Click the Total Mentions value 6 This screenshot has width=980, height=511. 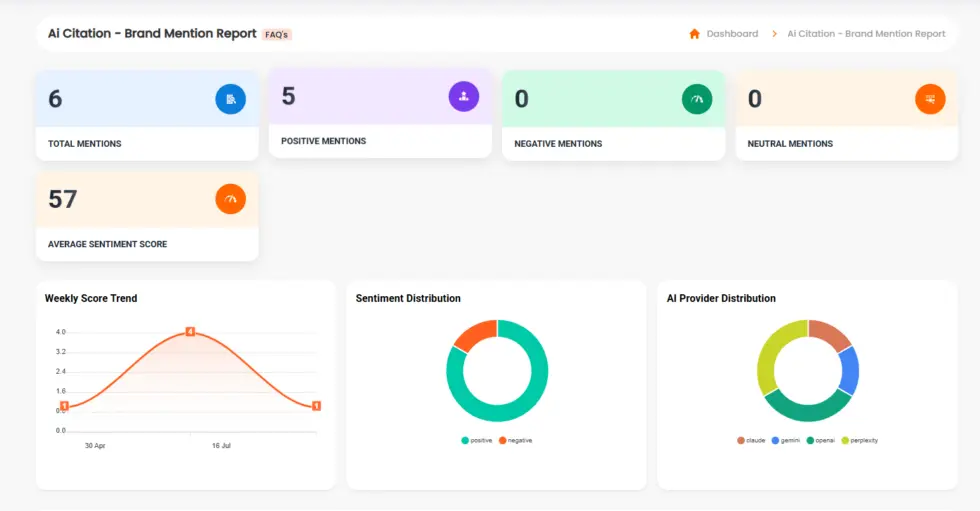pos(55,99)
